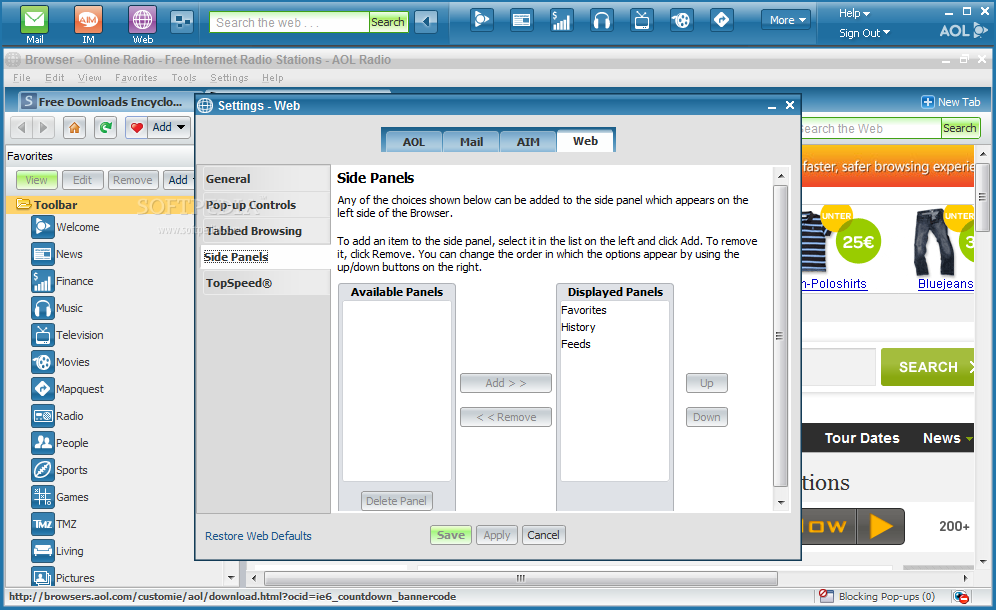Viewport: 996px width, 610px height.
Task: Click the Save button
Action: [x=451, y=535]
